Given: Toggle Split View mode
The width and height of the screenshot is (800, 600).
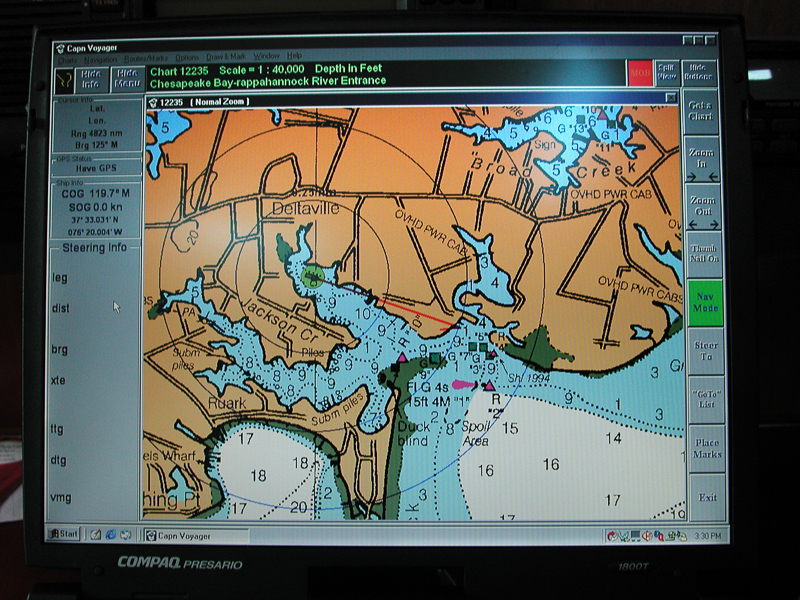Looking at the screenshot, I should coord(666,72).
